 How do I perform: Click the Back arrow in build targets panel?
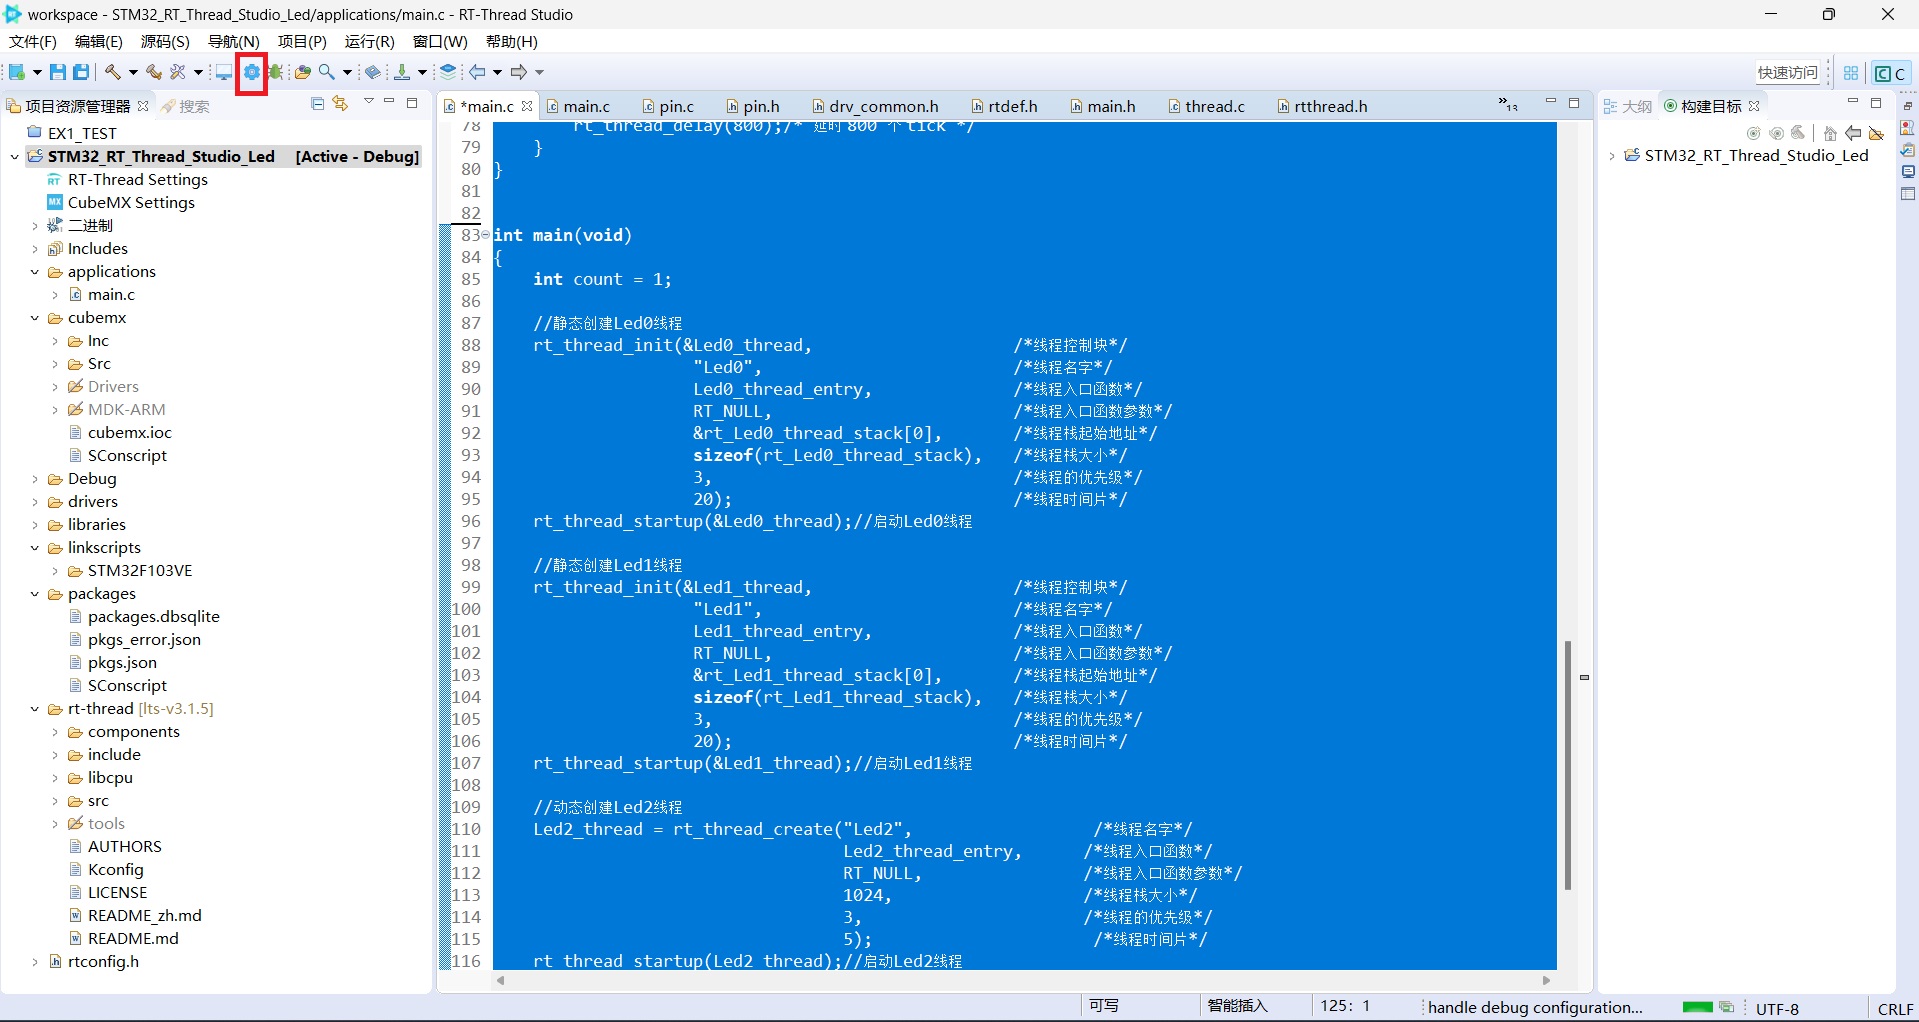1853,133
